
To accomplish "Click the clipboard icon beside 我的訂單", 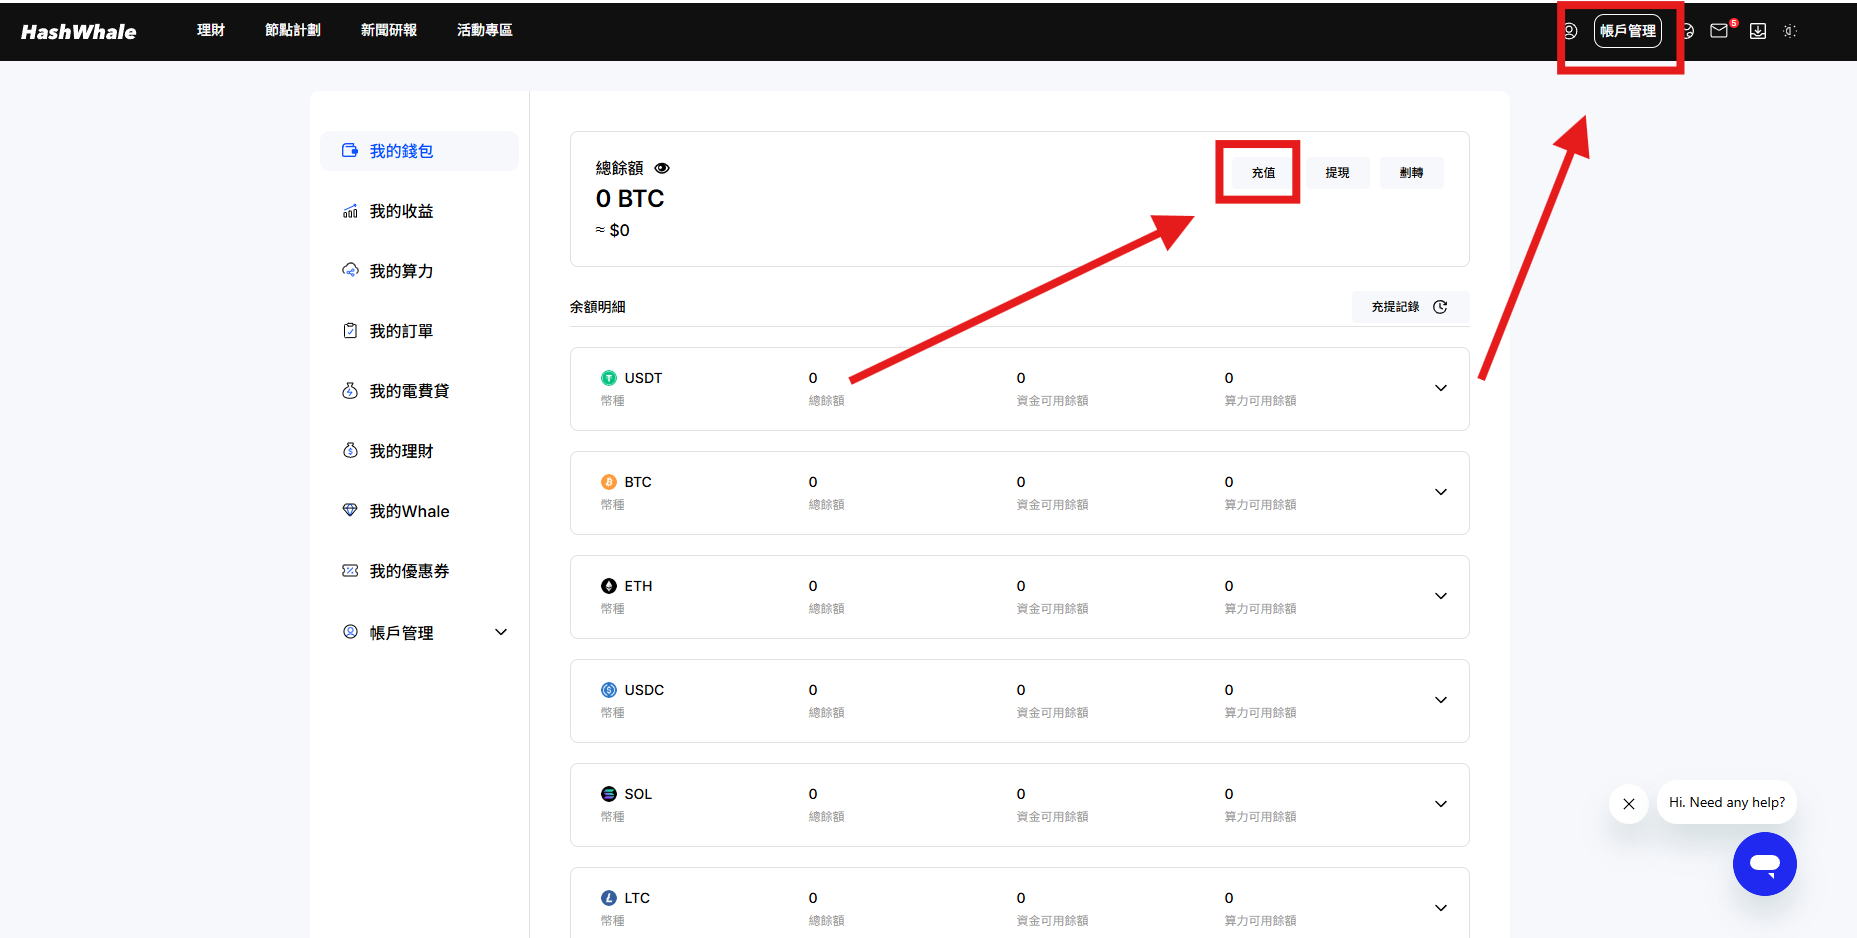I will pos(350,331).
